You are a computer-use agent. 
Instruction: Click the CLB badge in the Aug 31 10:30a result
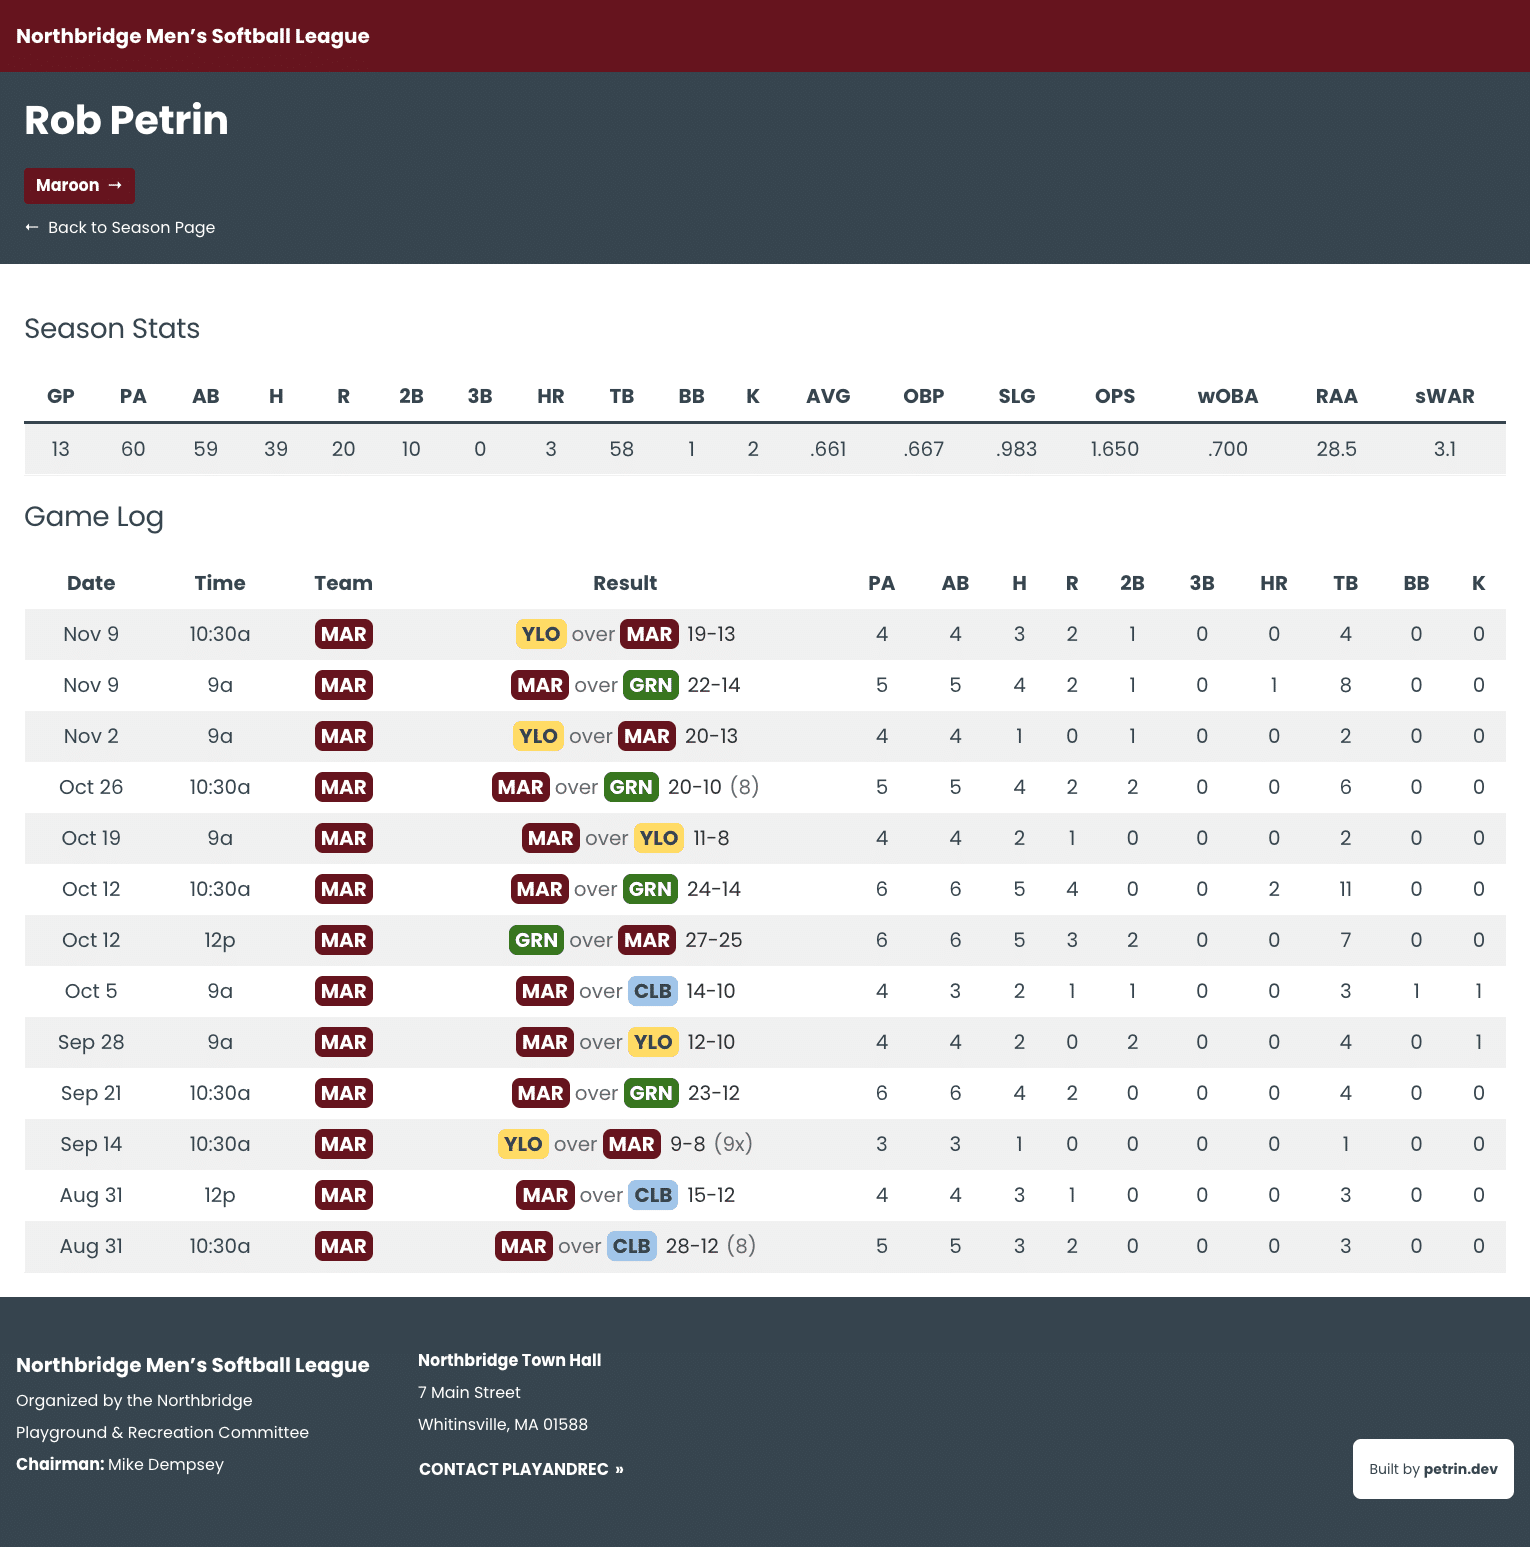click(631, 1246)
